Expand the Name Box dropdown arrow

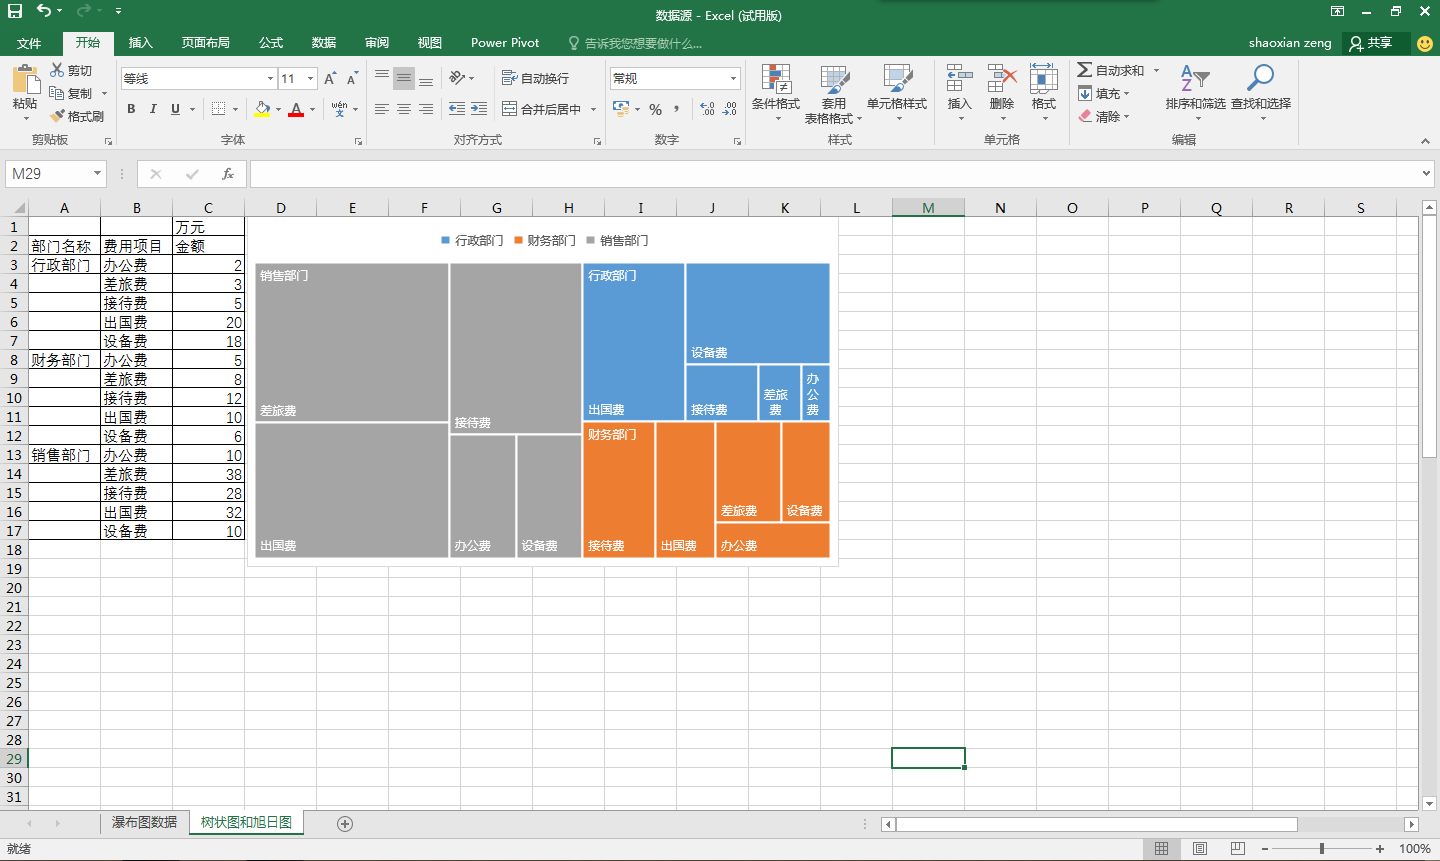tap(97, 174)
